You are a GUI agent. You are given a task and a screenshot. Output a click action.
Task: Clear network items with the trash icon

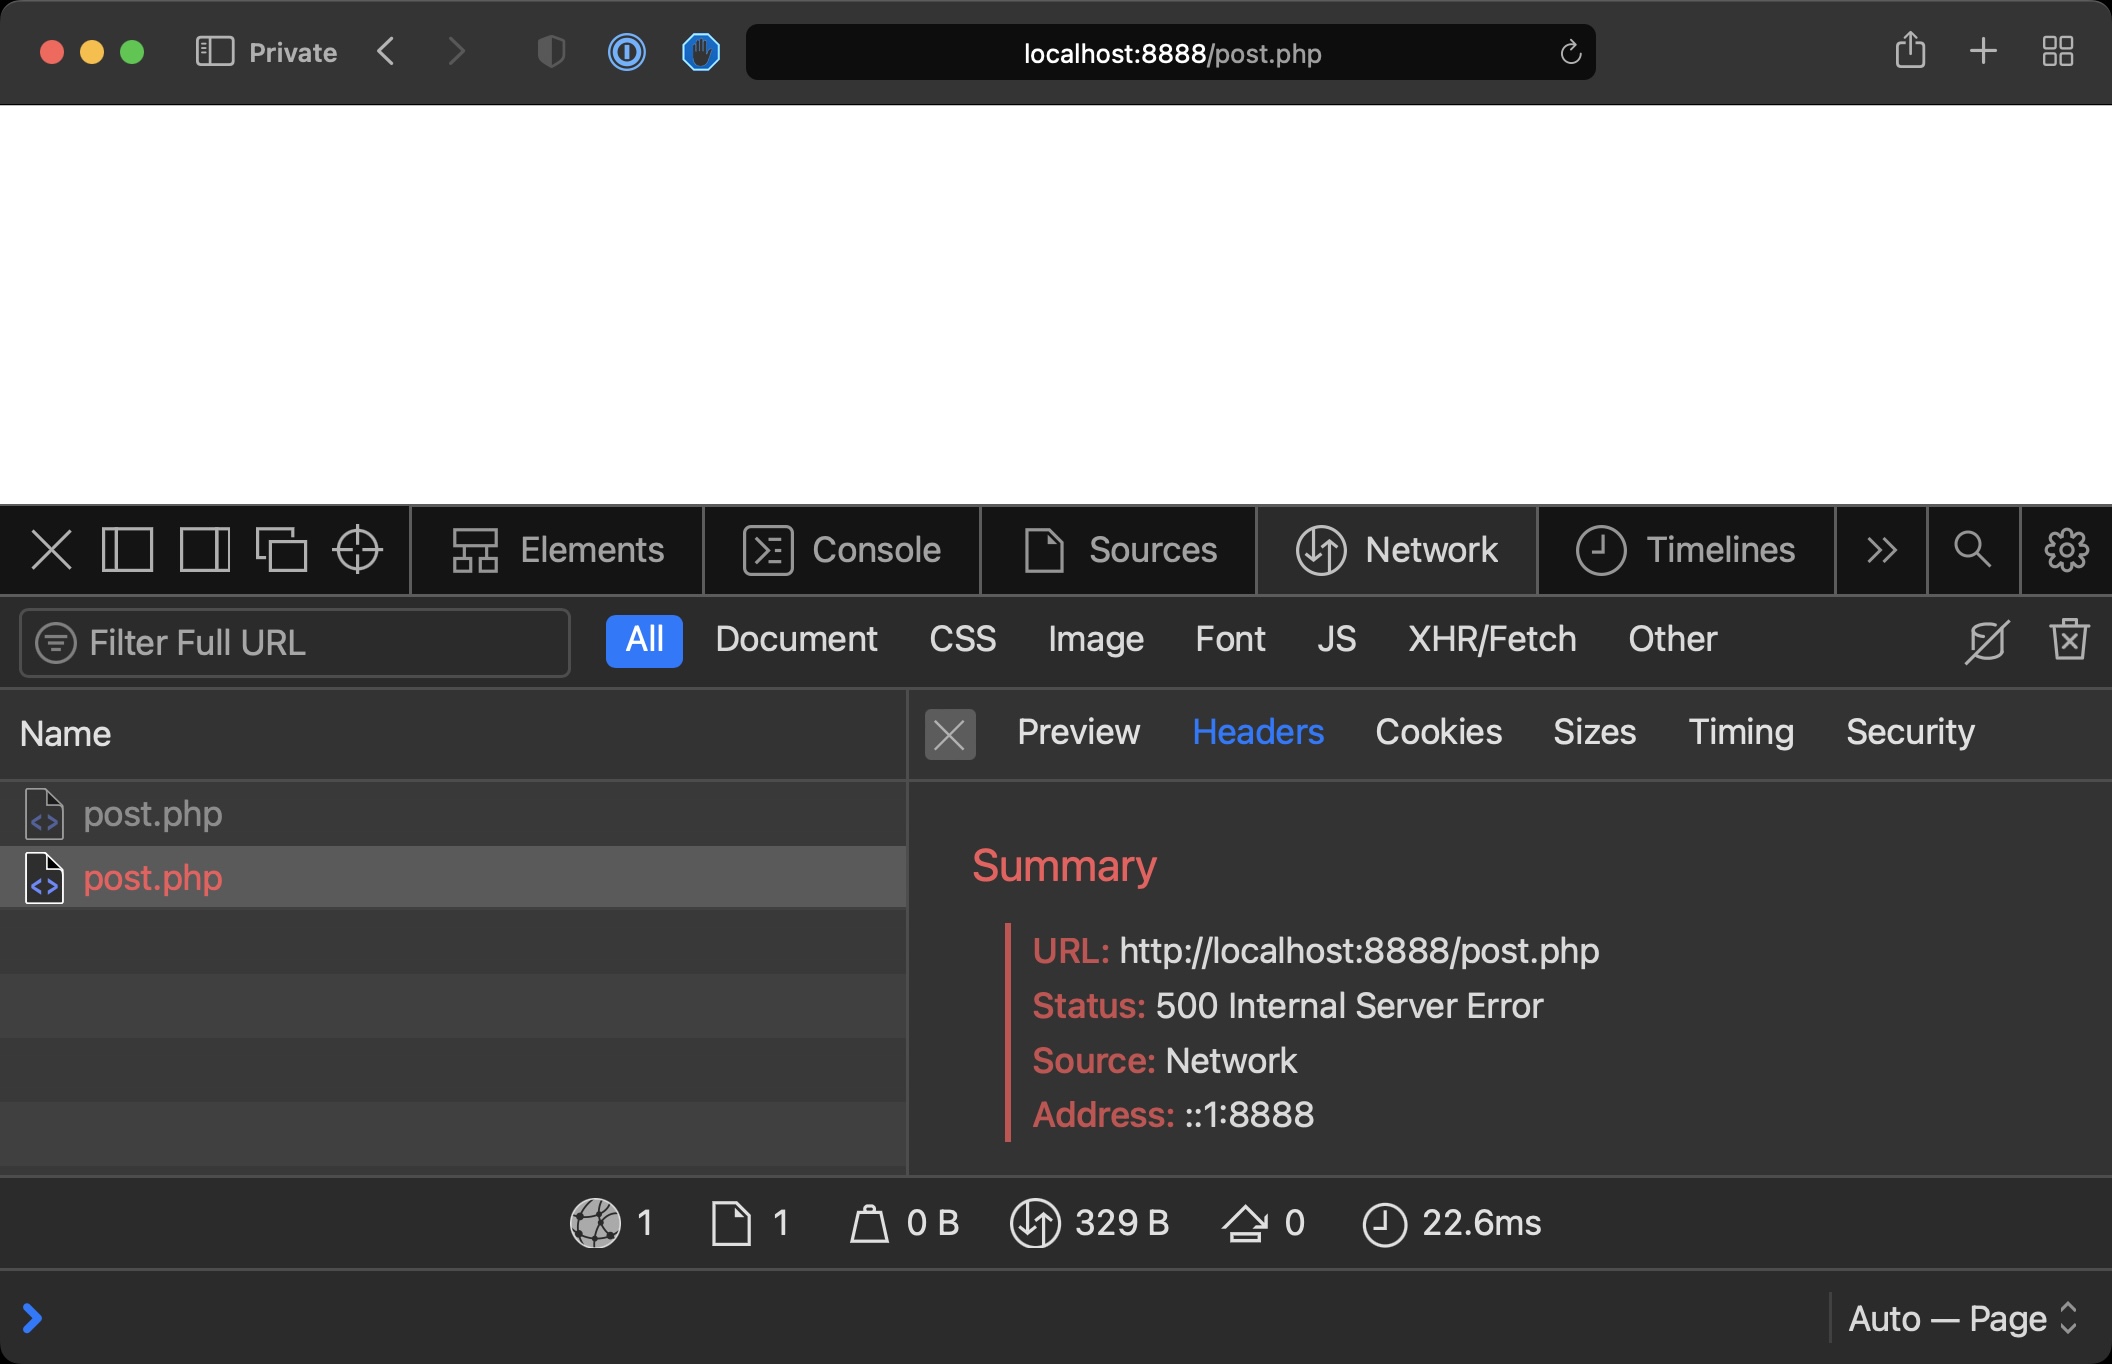(x=2069, y=640)
